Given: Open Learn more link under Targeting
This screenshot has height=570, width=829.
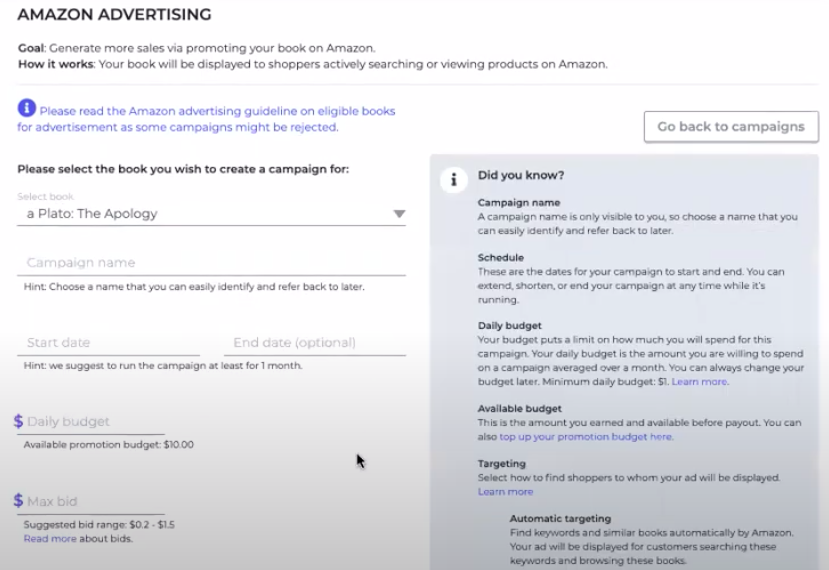Looking at the screenshot, I should [x=505, y=491].
